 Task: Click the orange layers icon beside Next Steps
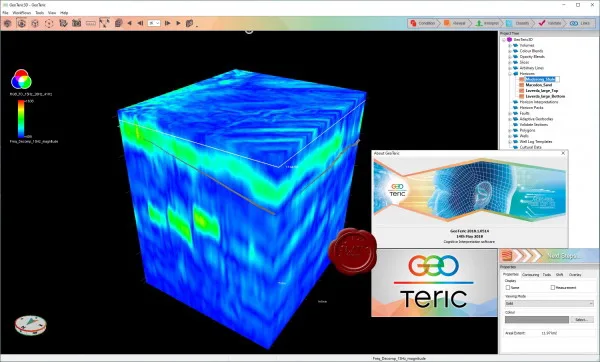coord(507,255)
